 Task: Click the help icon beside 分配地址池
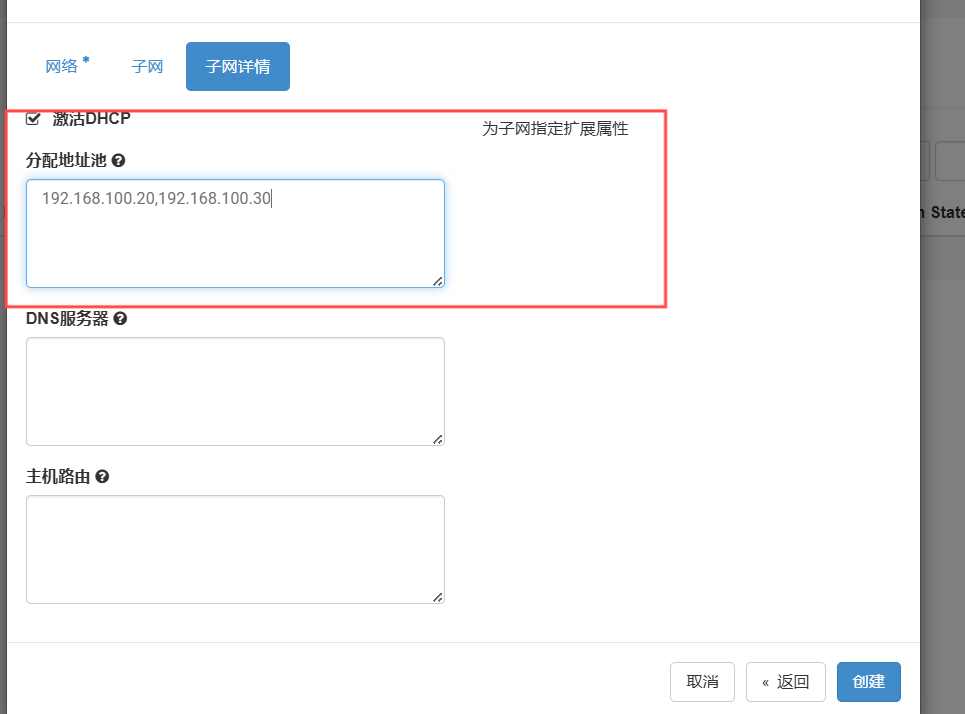118,160
